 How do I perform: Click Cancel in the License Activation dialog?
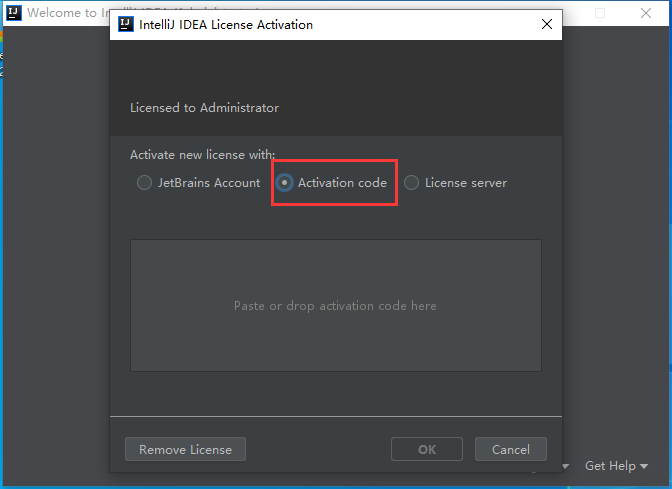(510, 449)
